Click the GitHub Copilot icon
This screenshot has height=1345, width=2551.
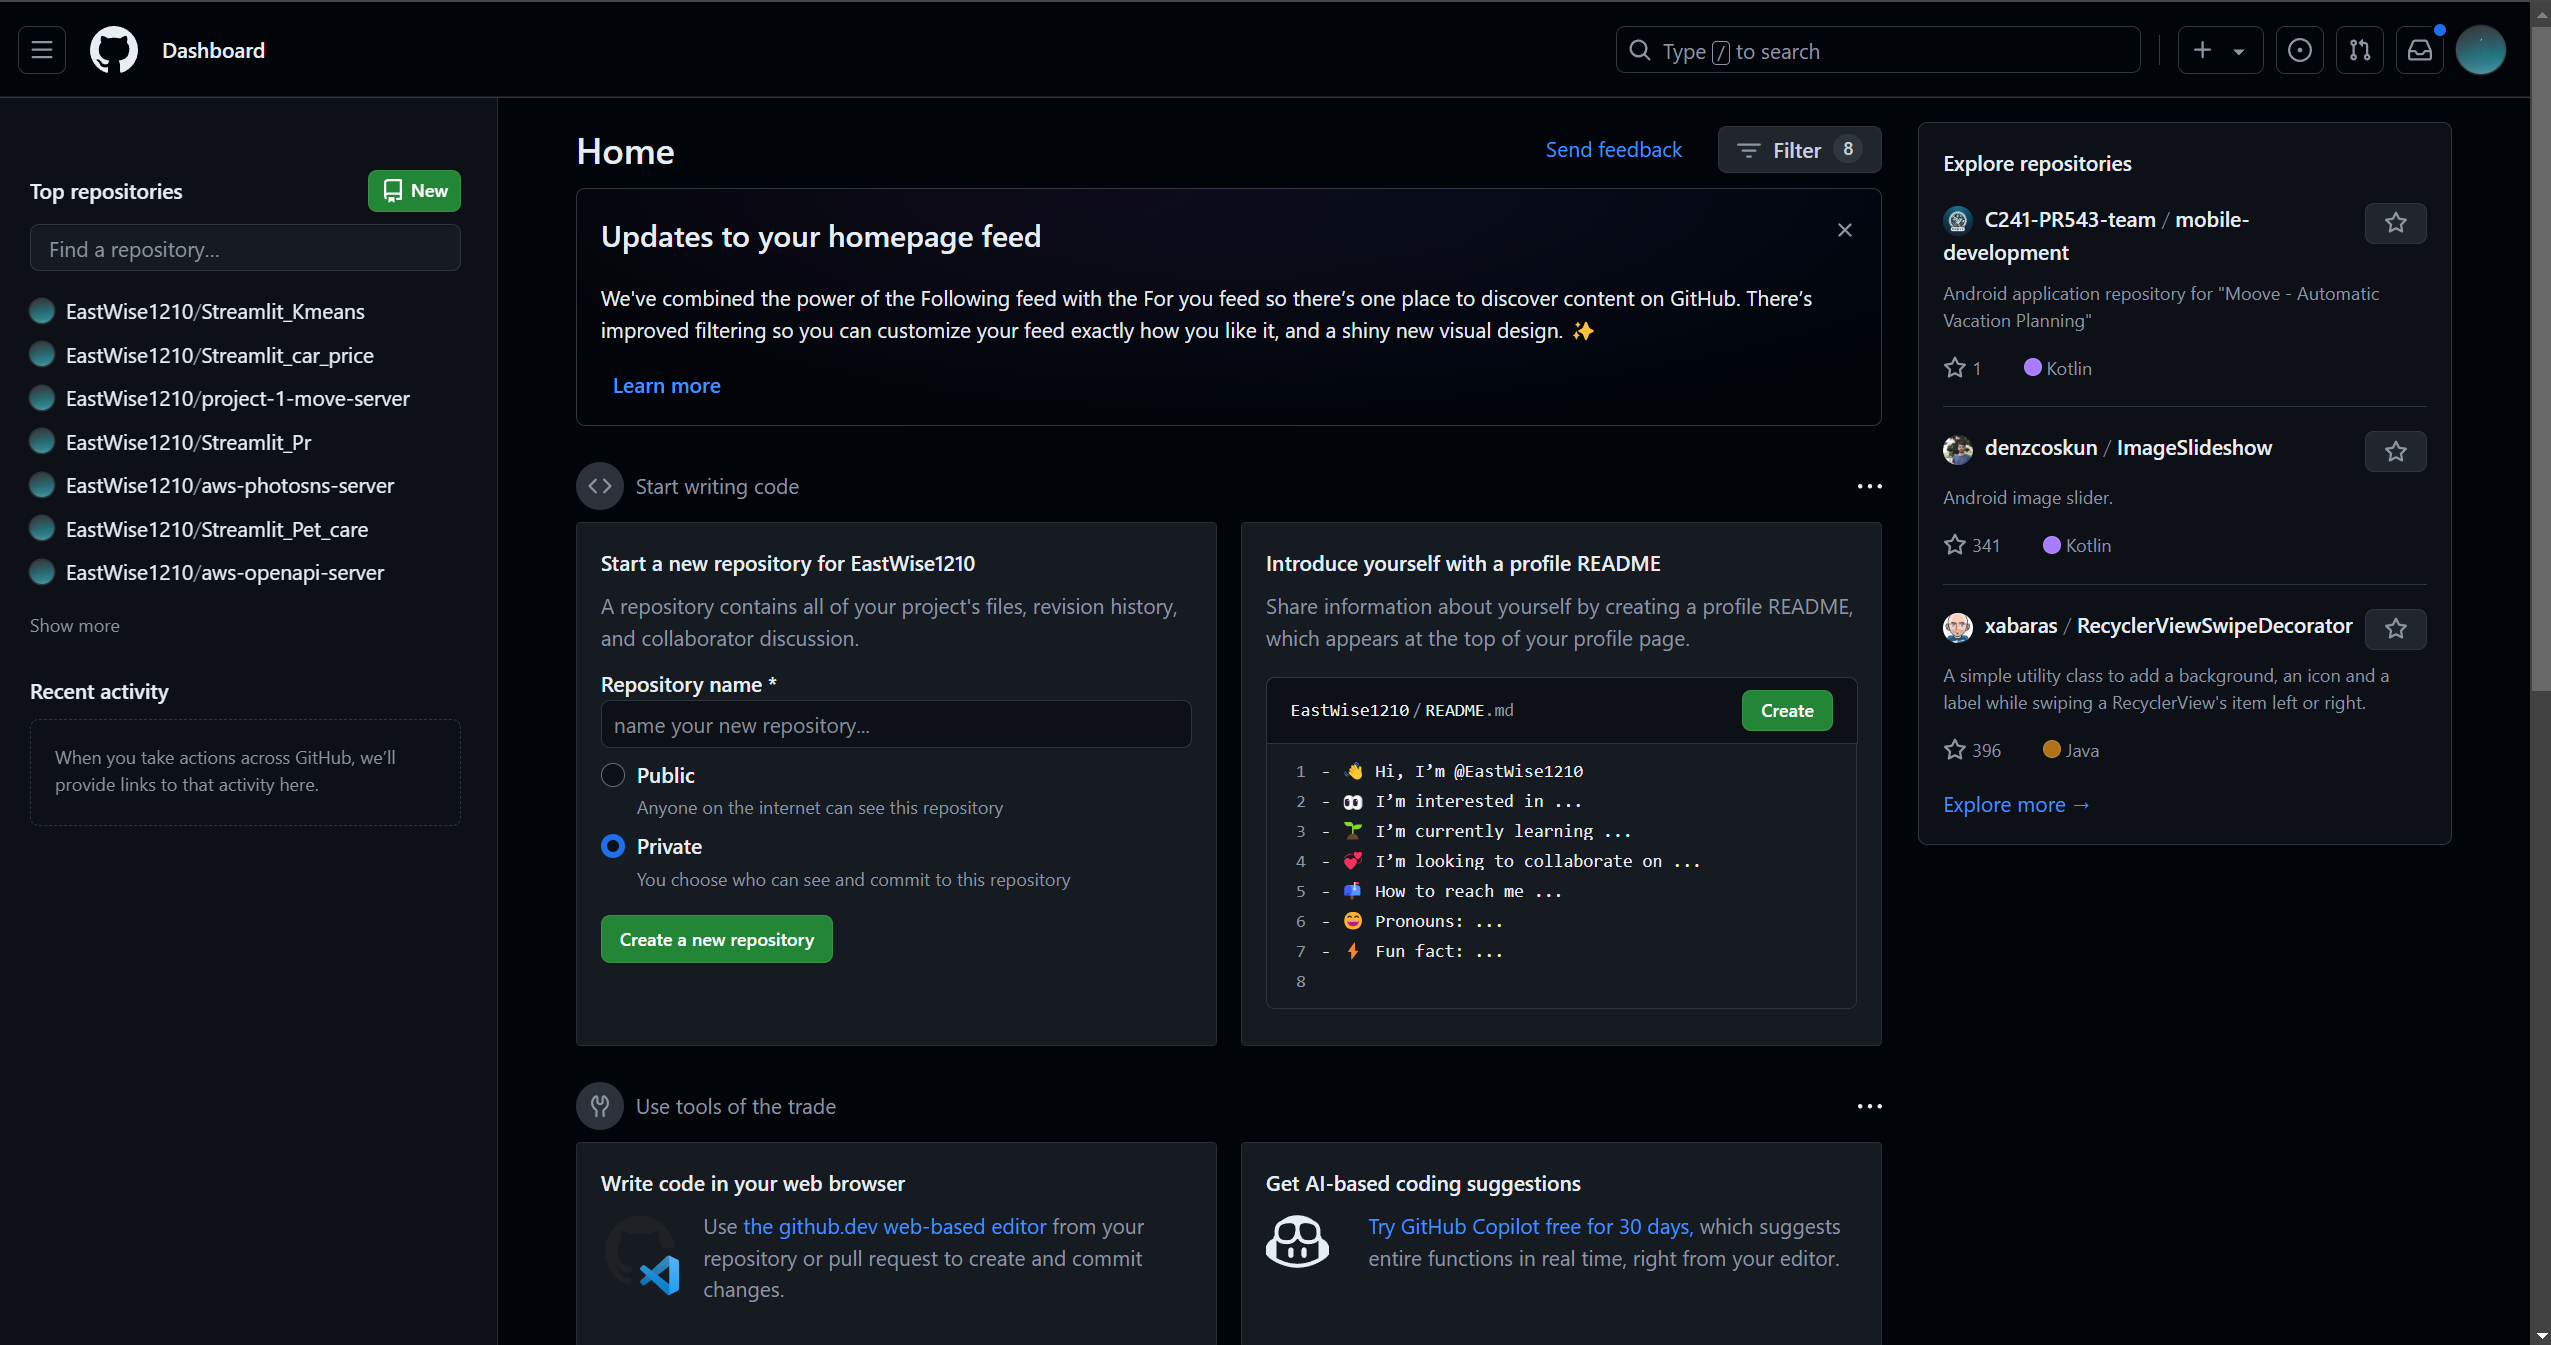coord(1297,1241)
